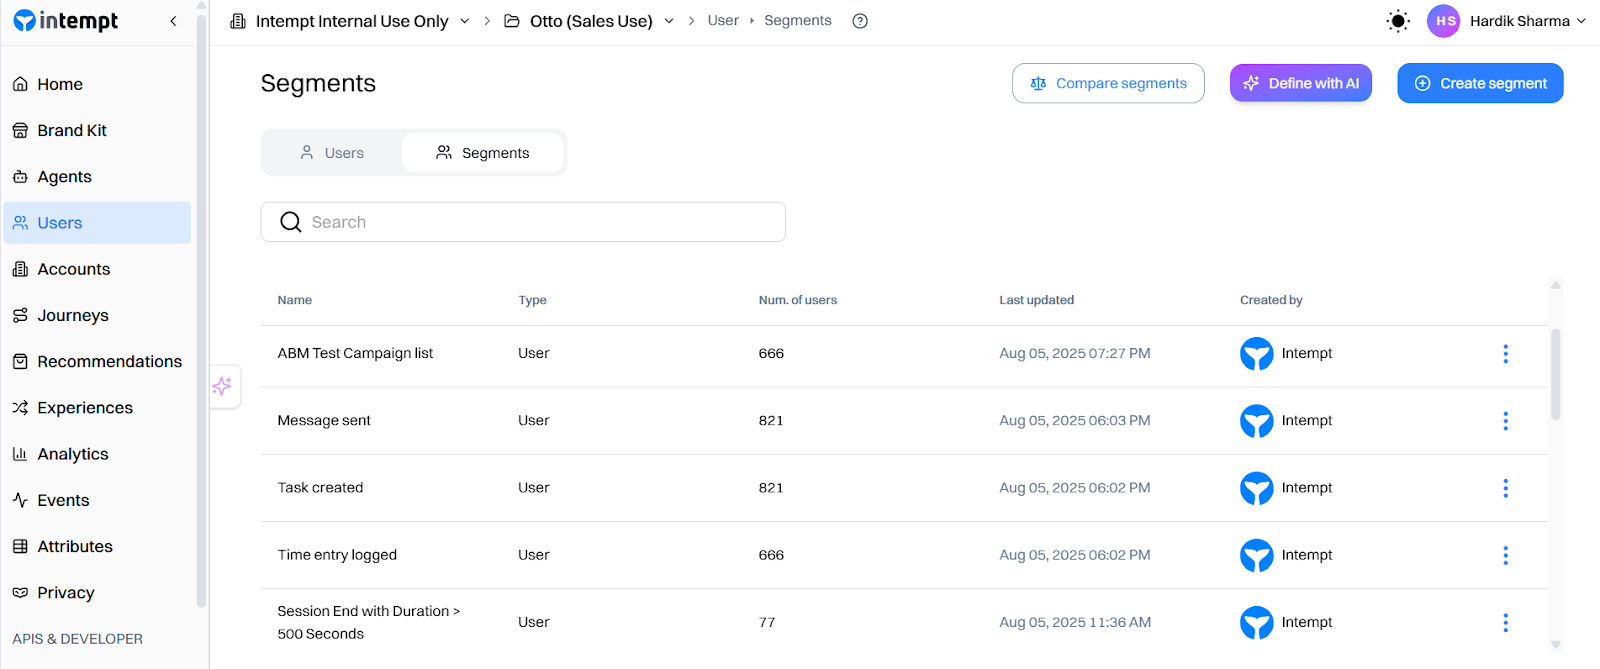Toggle the light/dark theme sun icon
1600x669 pixels.
click(x=1398, y=21)
